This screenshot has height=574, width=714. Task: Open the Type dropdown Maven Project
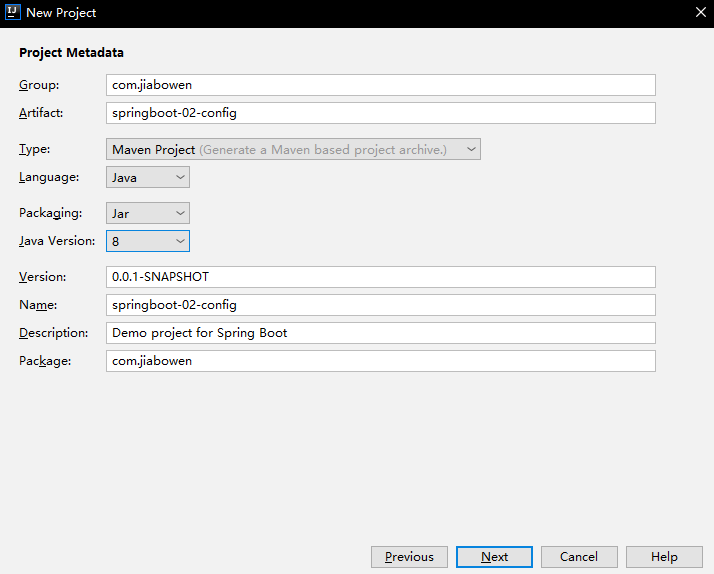point(293,149)
